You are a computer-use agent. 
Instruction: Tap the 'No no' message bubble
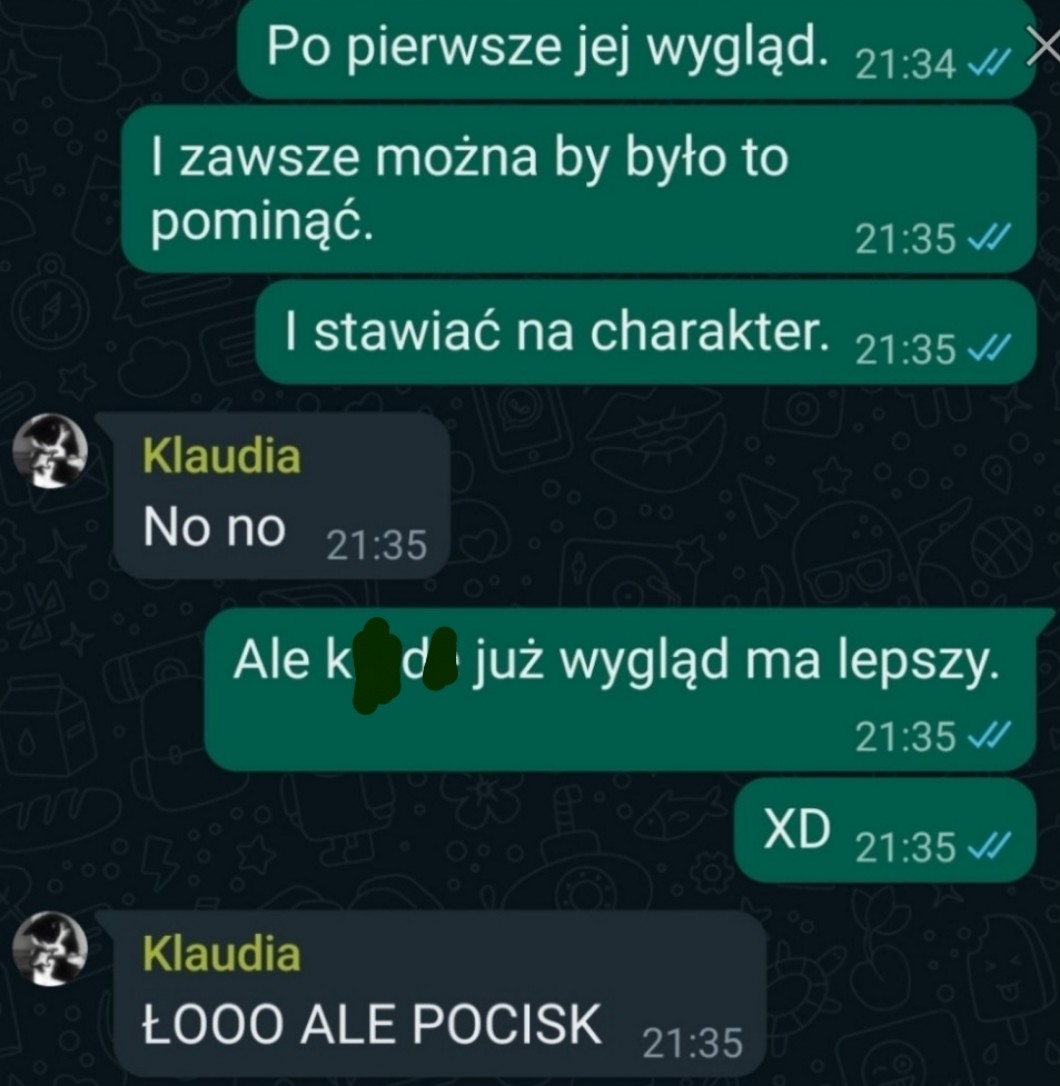[x=282, y=496]
